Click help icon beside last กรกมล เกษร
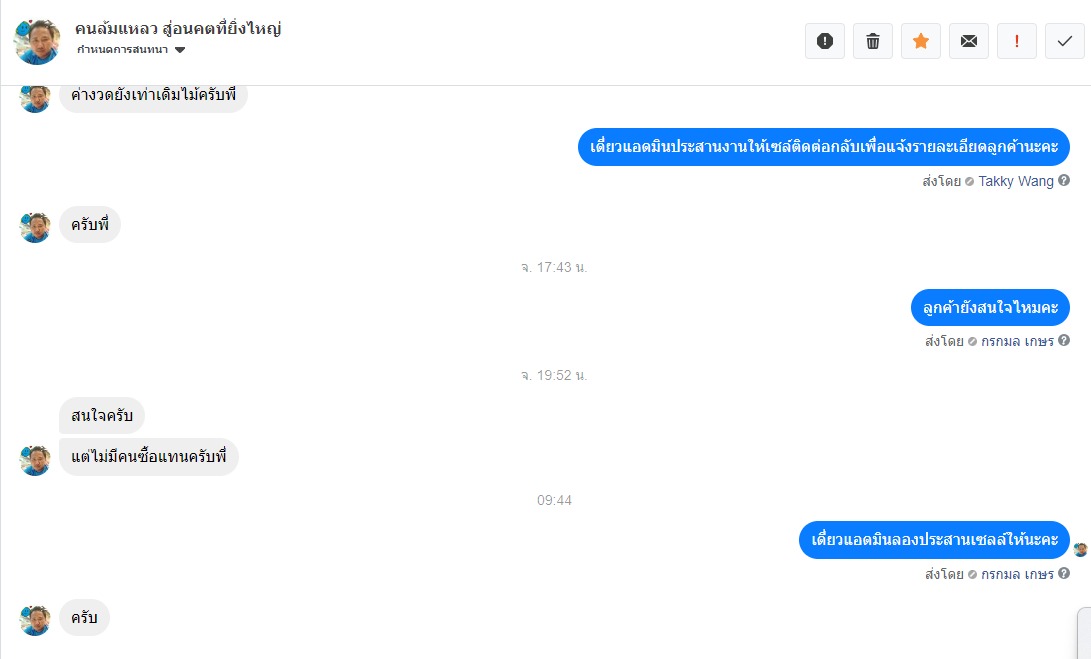1091x659 pixels. coord(1064,573)
